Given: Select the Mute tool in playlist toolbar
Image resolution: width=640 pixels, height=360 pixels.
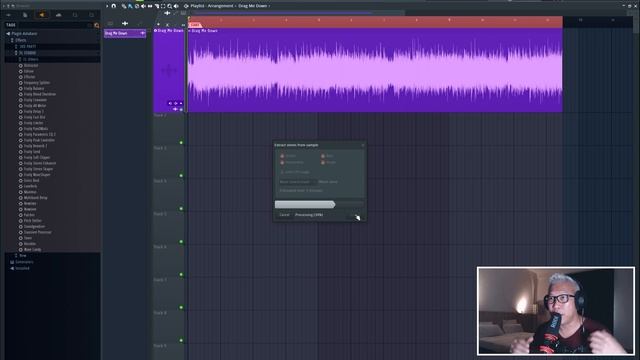Looking at the screenshot, I should coord(143,6).
